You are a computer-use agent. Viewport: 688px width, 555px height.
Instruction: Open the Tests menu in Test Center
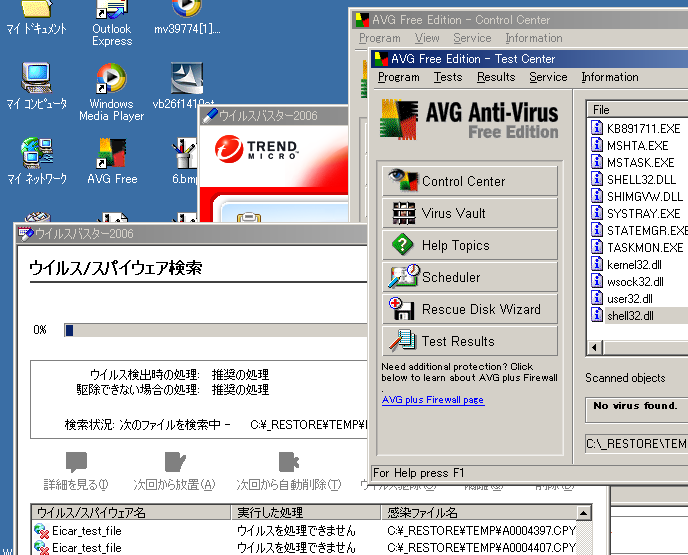448,77
